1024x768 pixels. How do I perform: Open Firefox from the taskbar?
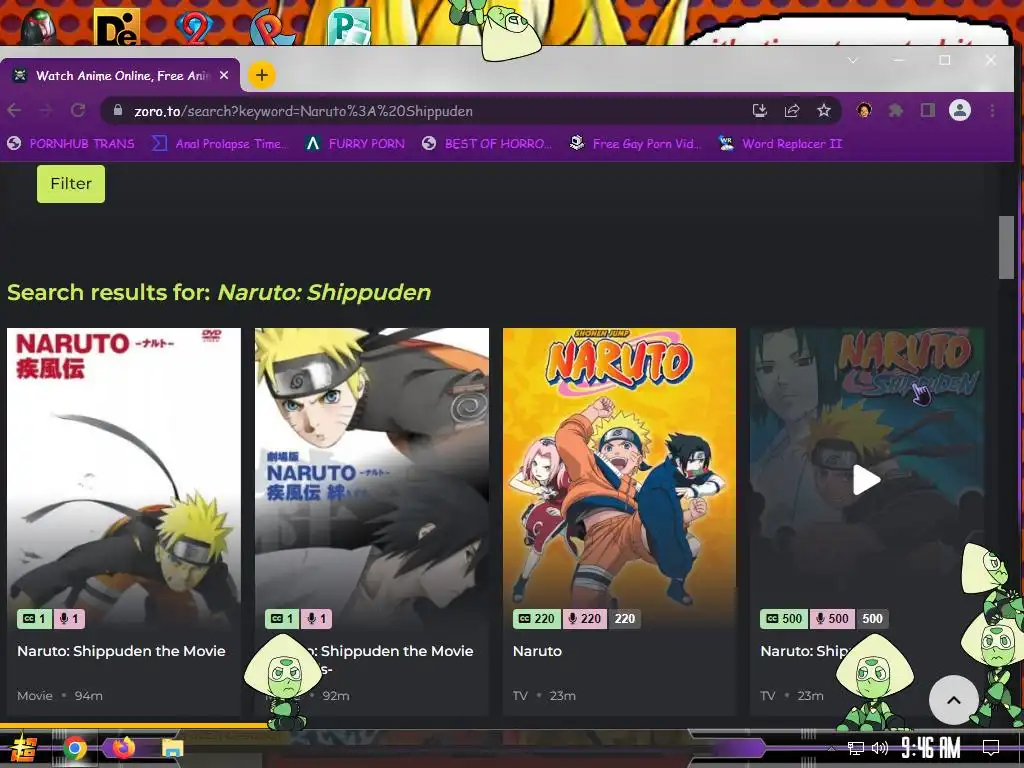(123, 748)
